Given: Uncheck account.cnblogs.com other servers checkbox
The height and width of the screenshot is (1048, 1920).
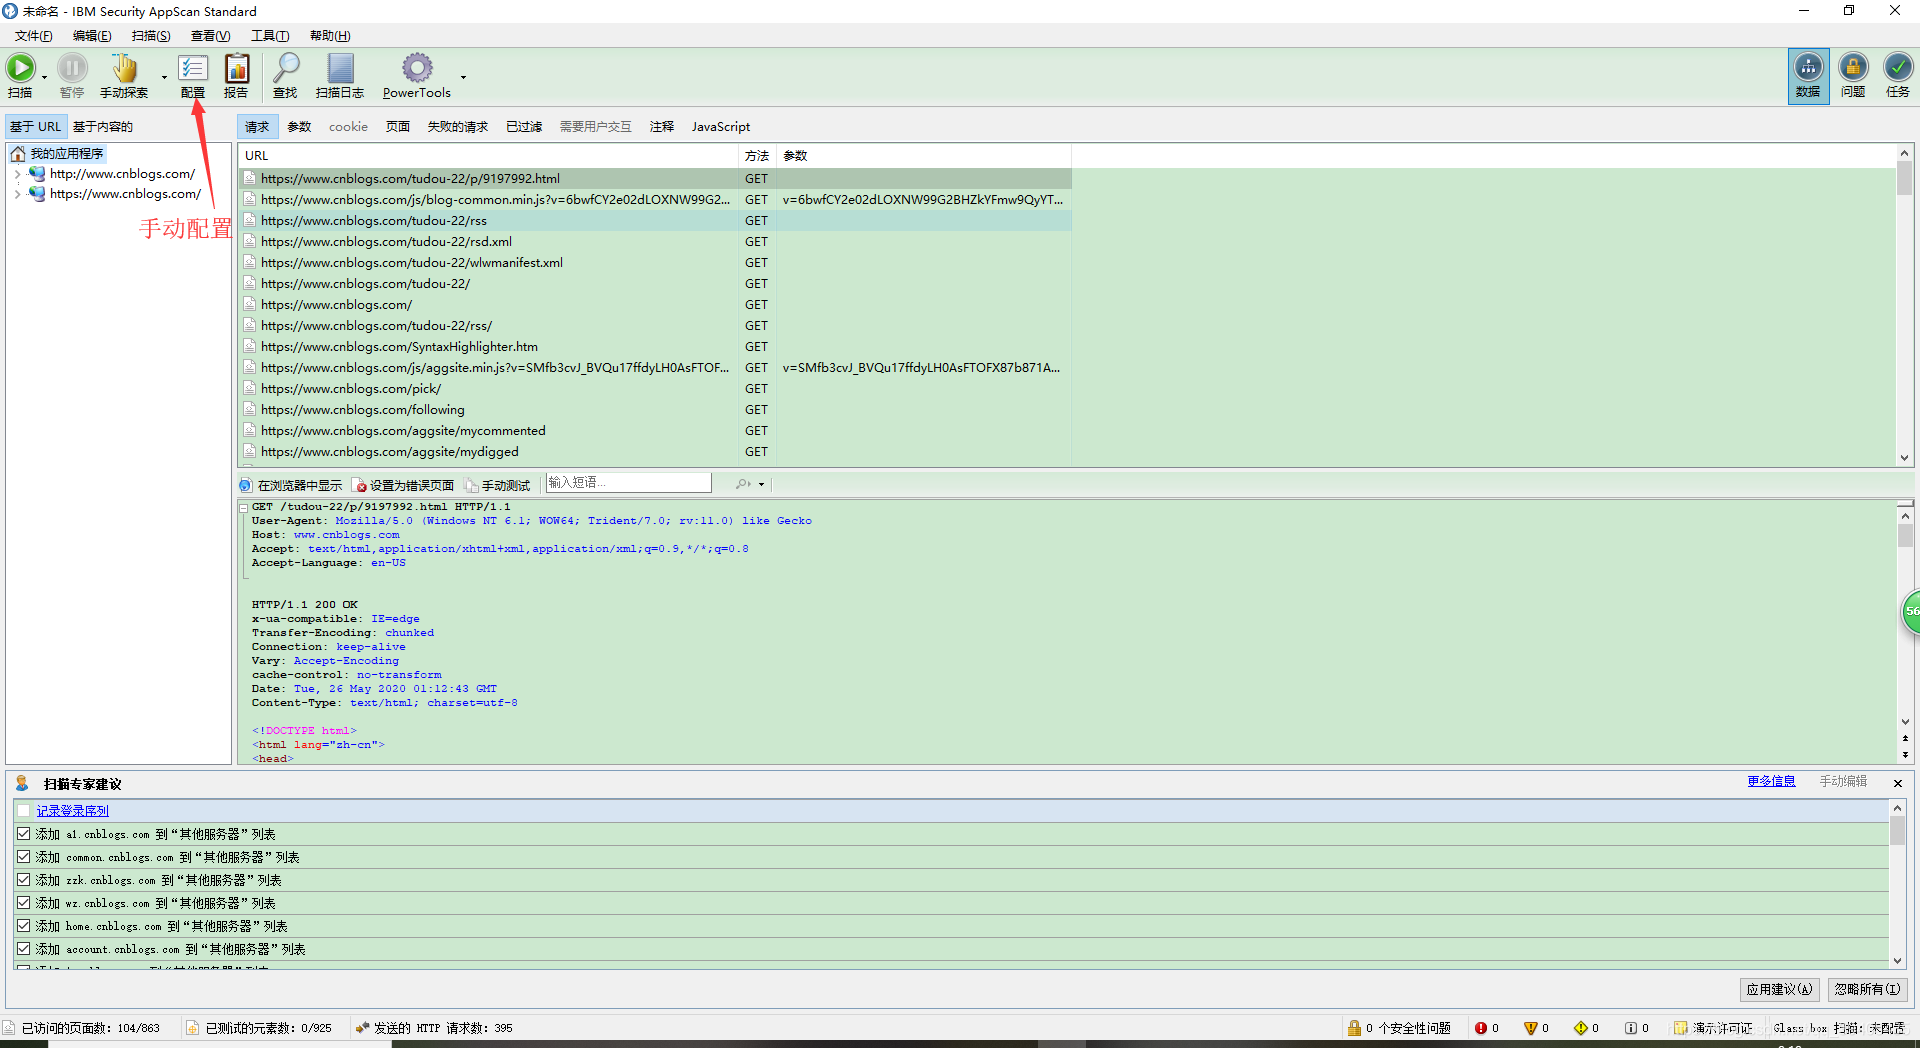Looking at the screenshot, I should coord(24,948).
